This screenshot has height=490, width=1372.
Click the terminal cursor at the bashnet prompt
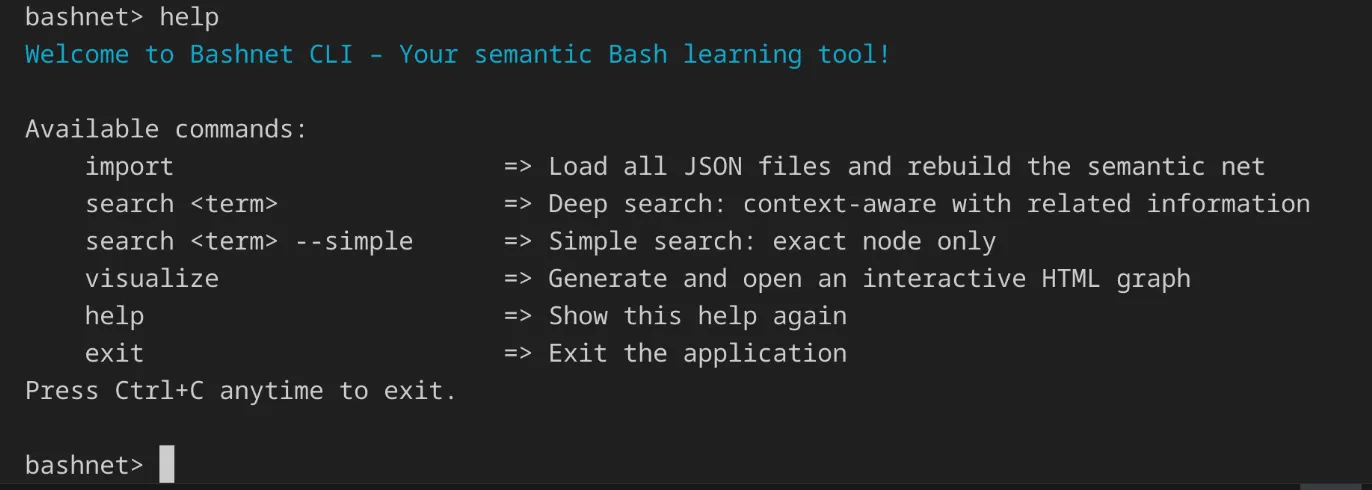click(x=167, y=465)
